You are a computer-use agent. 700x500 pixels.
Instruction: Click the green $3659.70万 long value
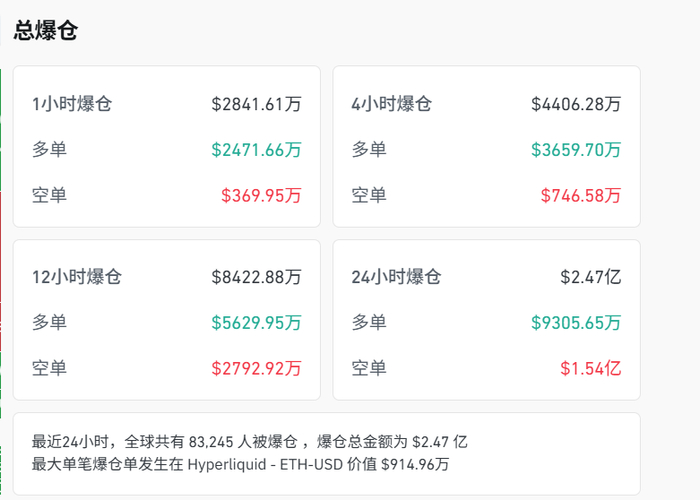[576, 149]
